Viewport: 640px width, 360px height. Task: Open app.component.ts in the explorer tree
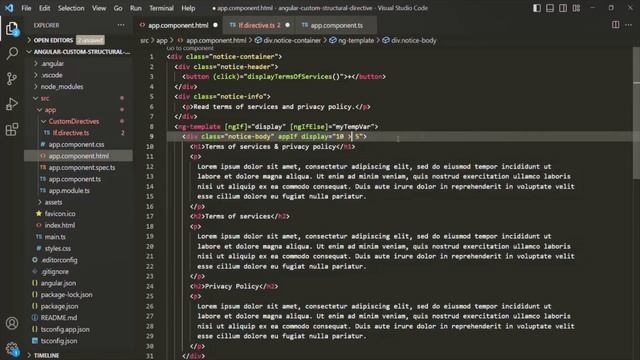tap(75, 179)
